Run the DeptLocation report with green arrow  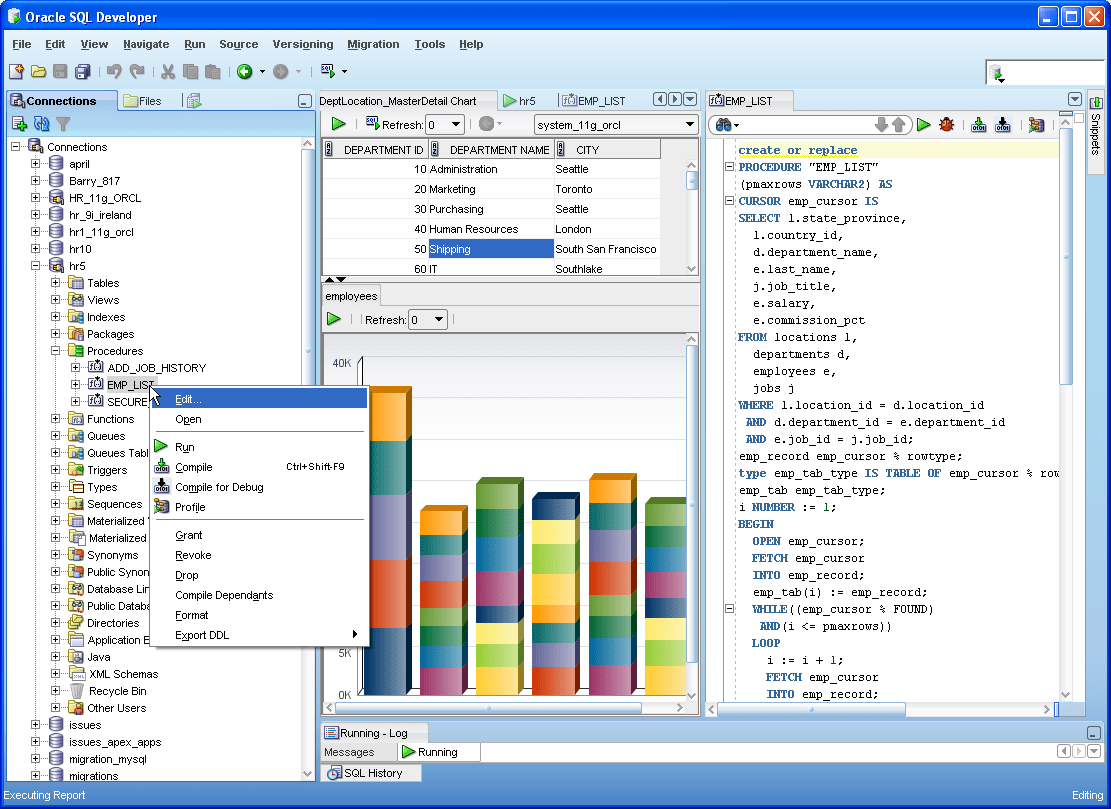pyautogui.click(x=339, y=124)
